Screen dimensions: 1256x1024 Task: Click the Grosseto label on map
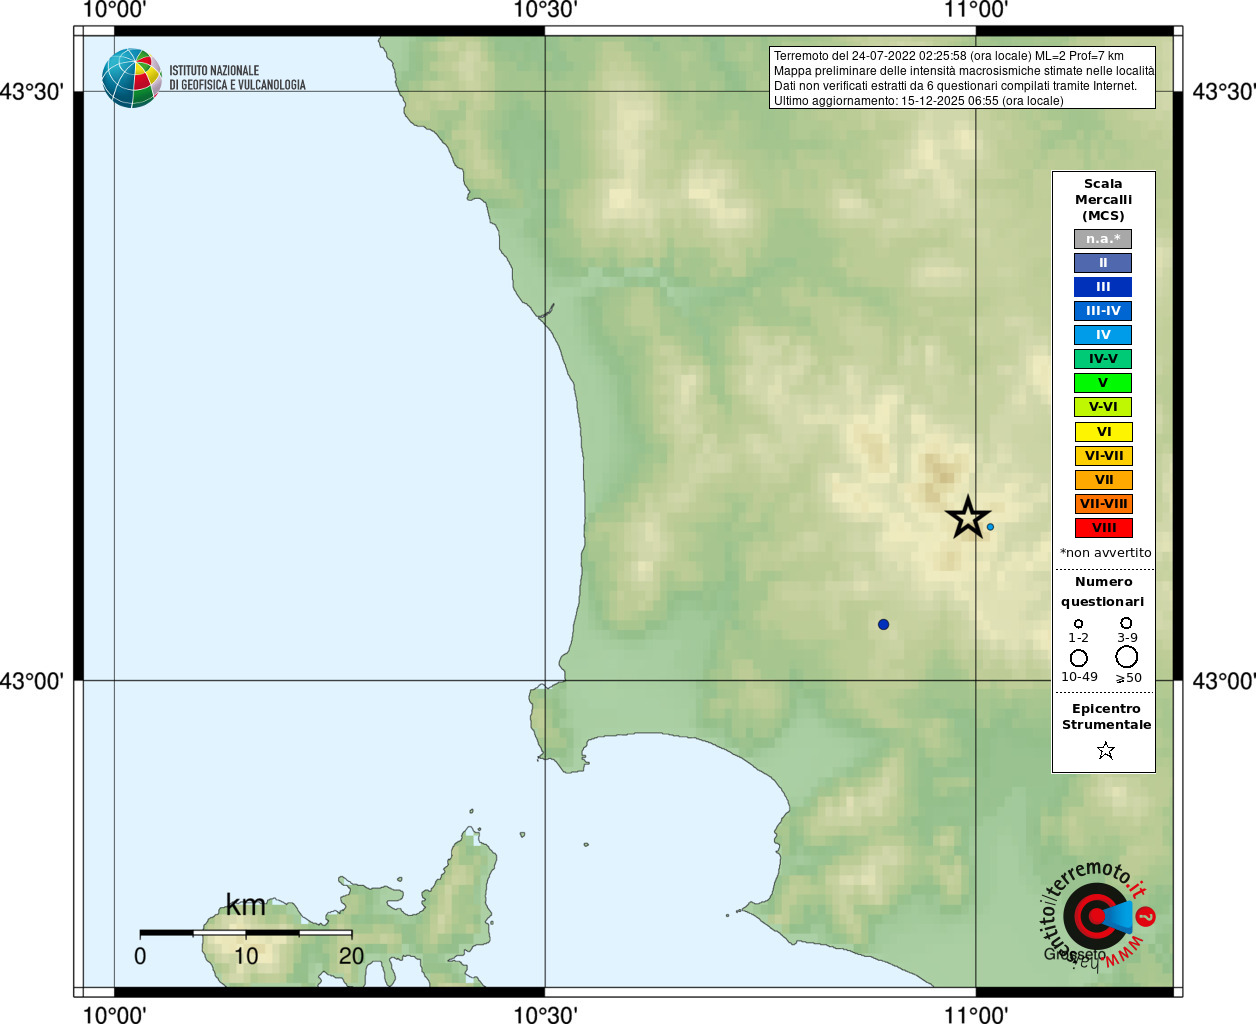pos(1074,955)
